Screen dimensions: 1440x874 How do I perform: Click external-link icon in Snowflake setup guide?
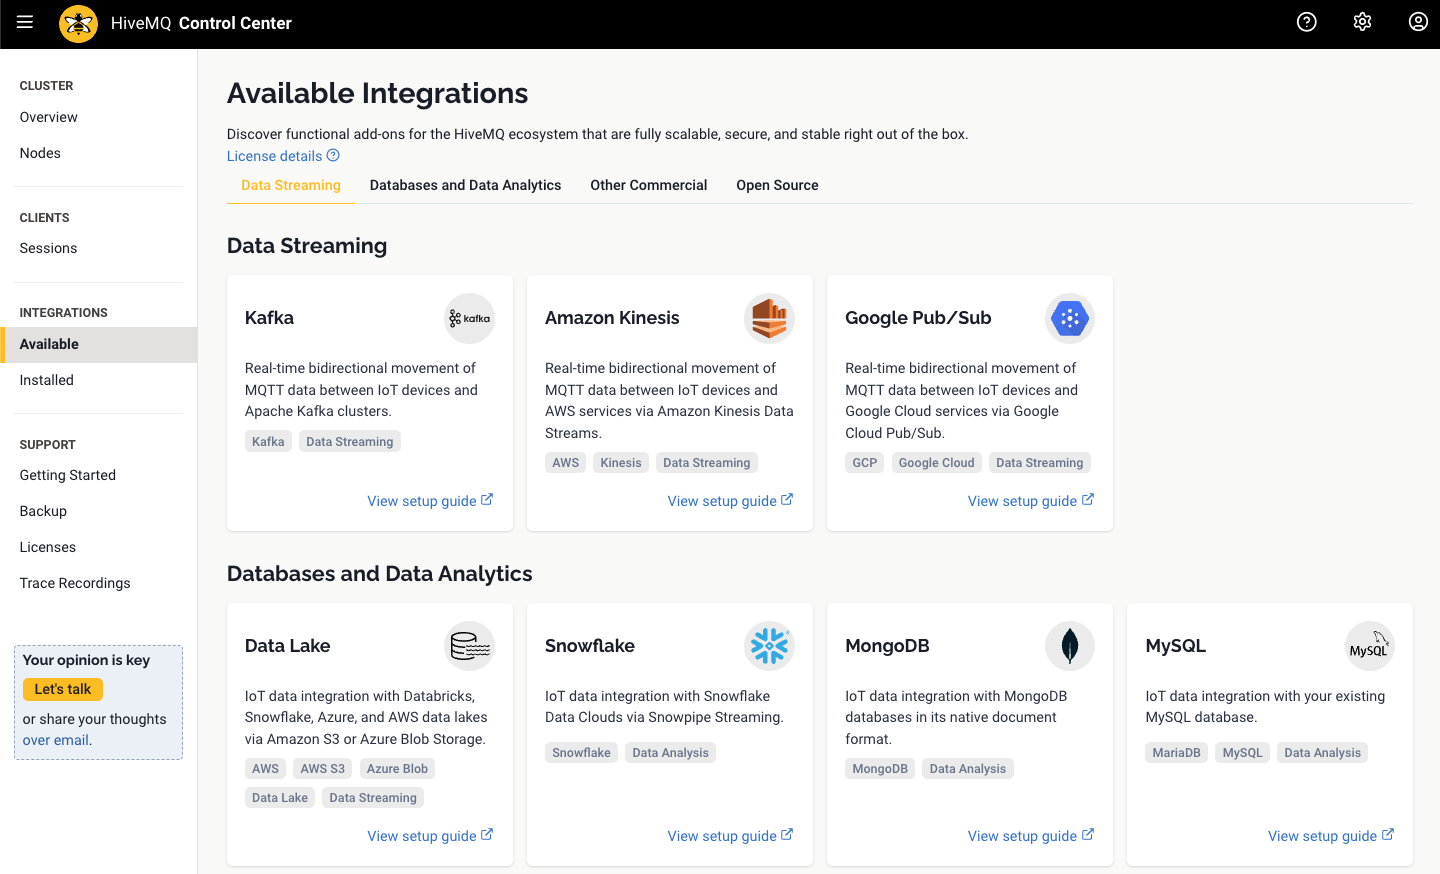[787, 834]
